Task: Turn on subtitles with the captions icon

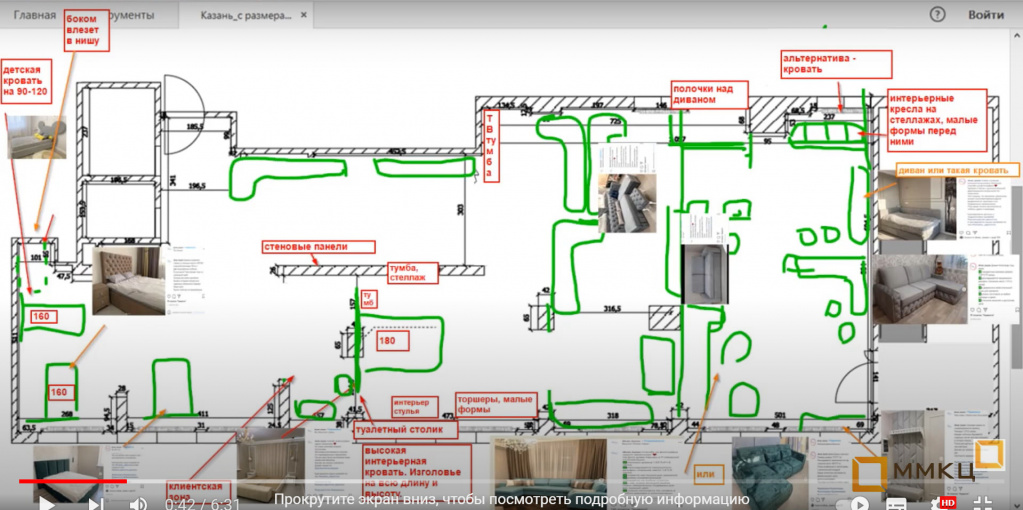Action: [896, 503]
